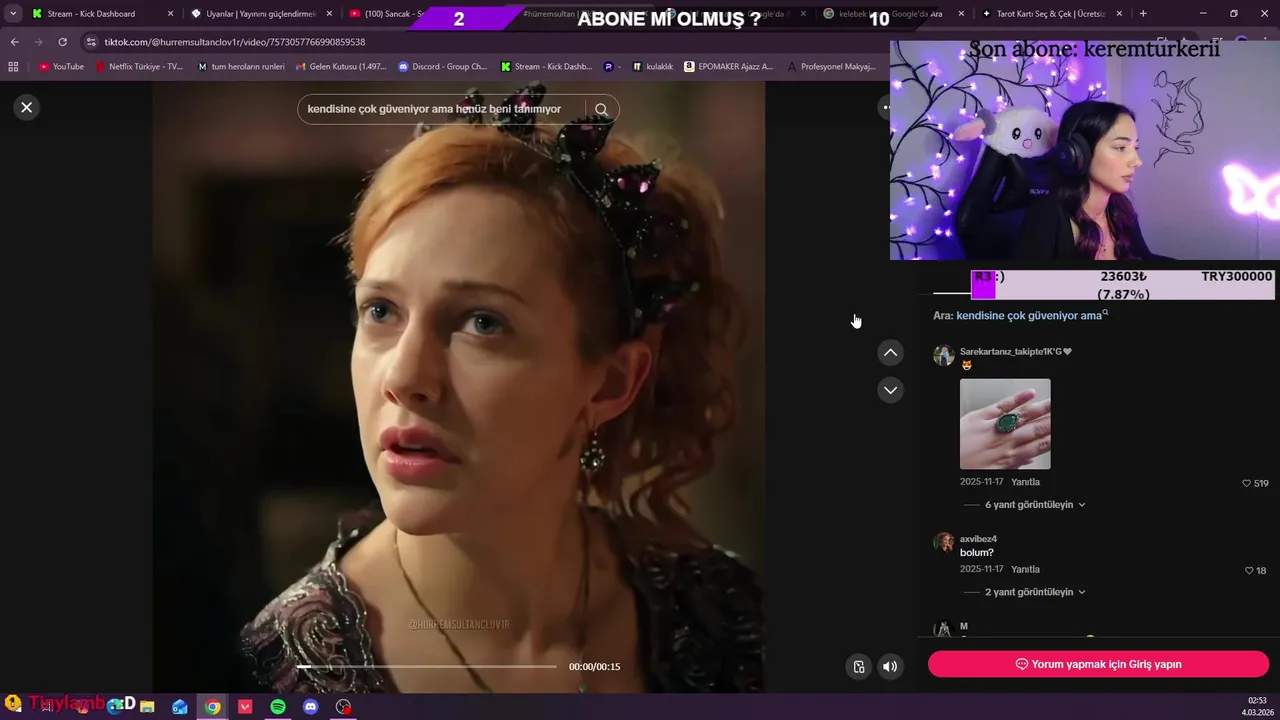Open the axvibez4 username link

click(978, 539)
